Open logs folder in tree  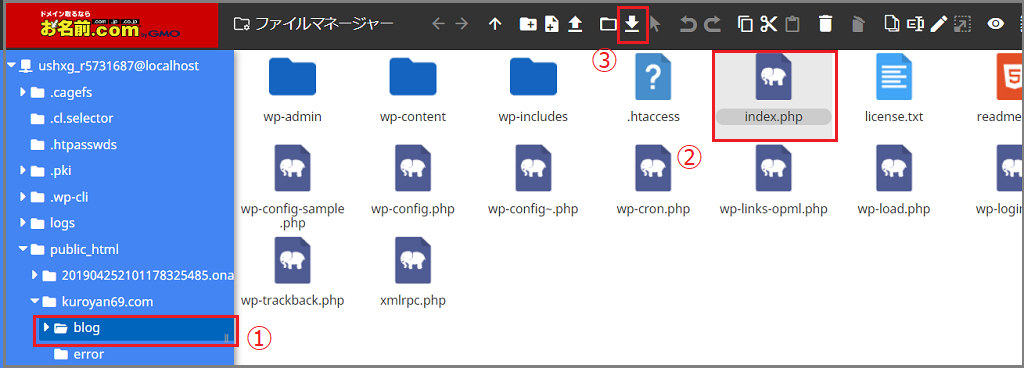click(62, 222)
